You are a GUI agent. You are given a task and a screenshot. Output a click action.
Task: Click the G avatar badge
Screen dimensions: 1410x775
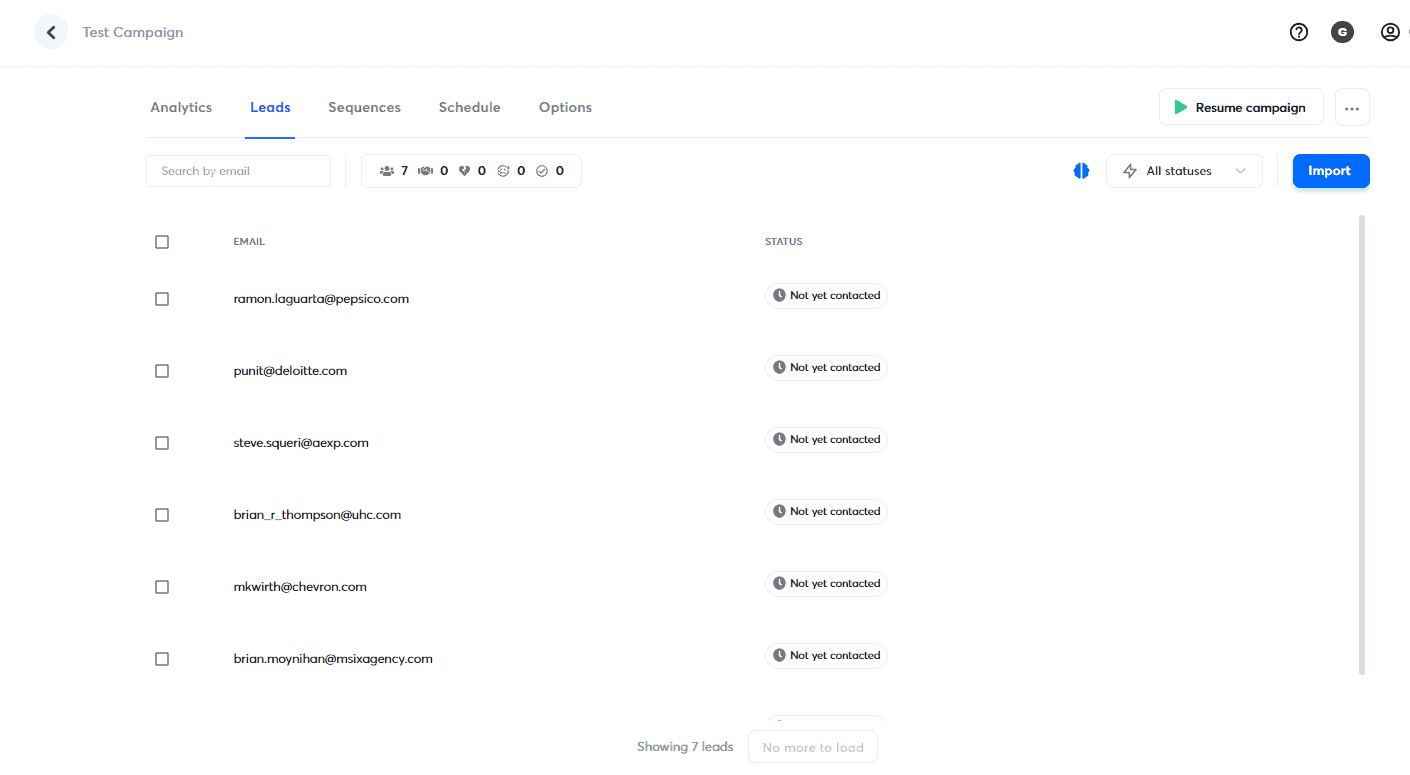pos(1342,32)
